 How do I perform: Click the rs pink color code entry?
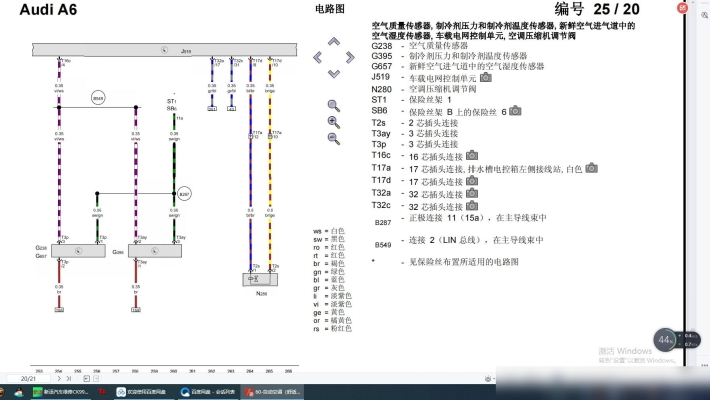pyautogui.click(x=332, y=328)
